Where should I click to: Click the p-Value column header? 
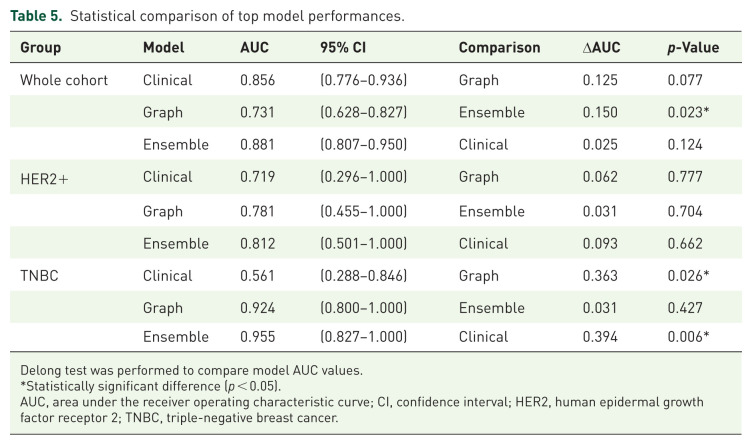pos(693,47)
